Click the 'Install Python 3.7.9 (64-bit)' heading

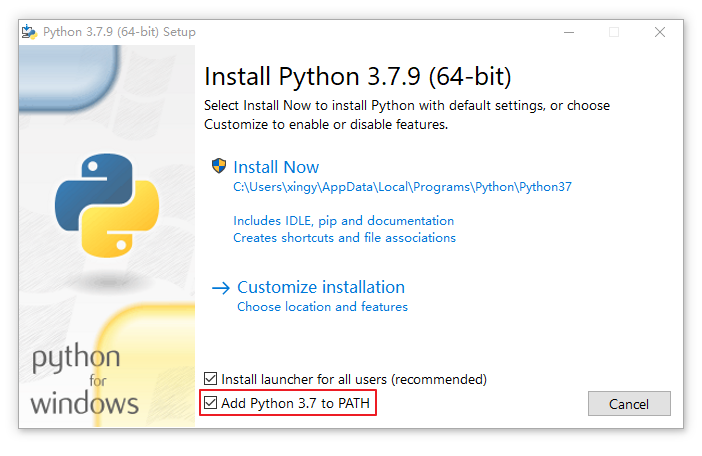coord(357,77)
